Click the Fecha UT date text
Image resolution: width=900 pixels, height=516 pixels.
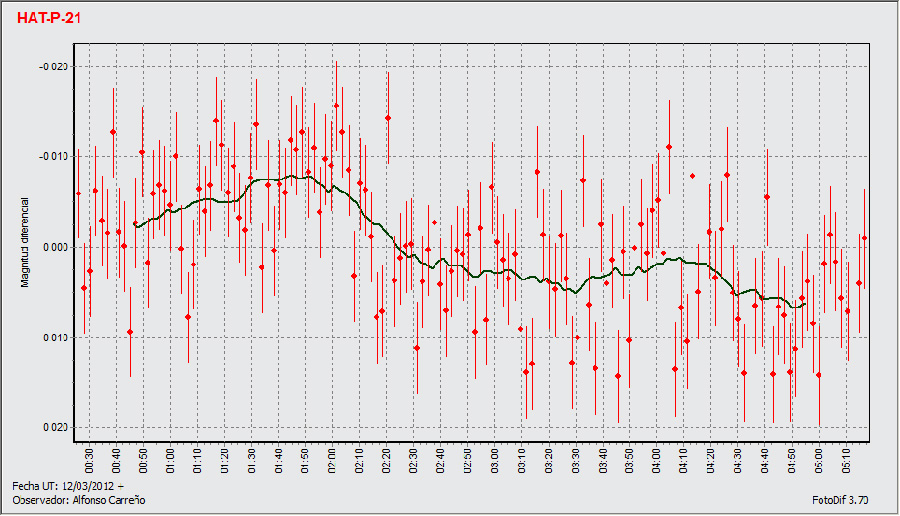(67, 485)
